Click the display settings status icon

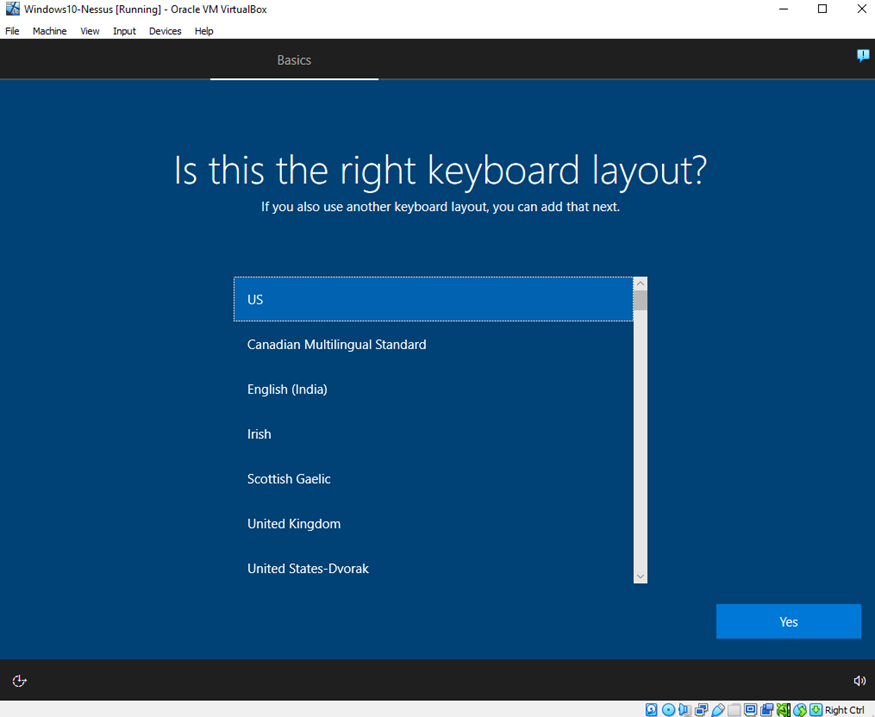[x=751, y=710]
